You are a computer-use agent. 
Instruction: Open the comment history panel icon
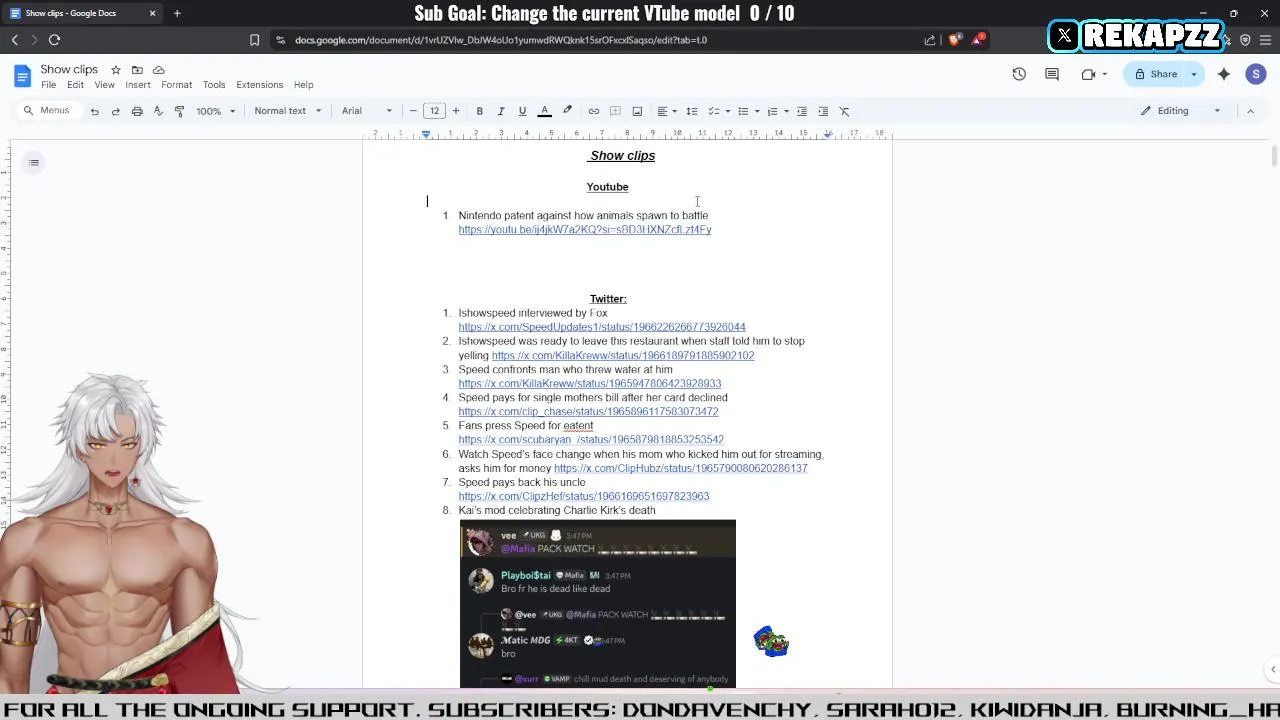(1052, 74)
